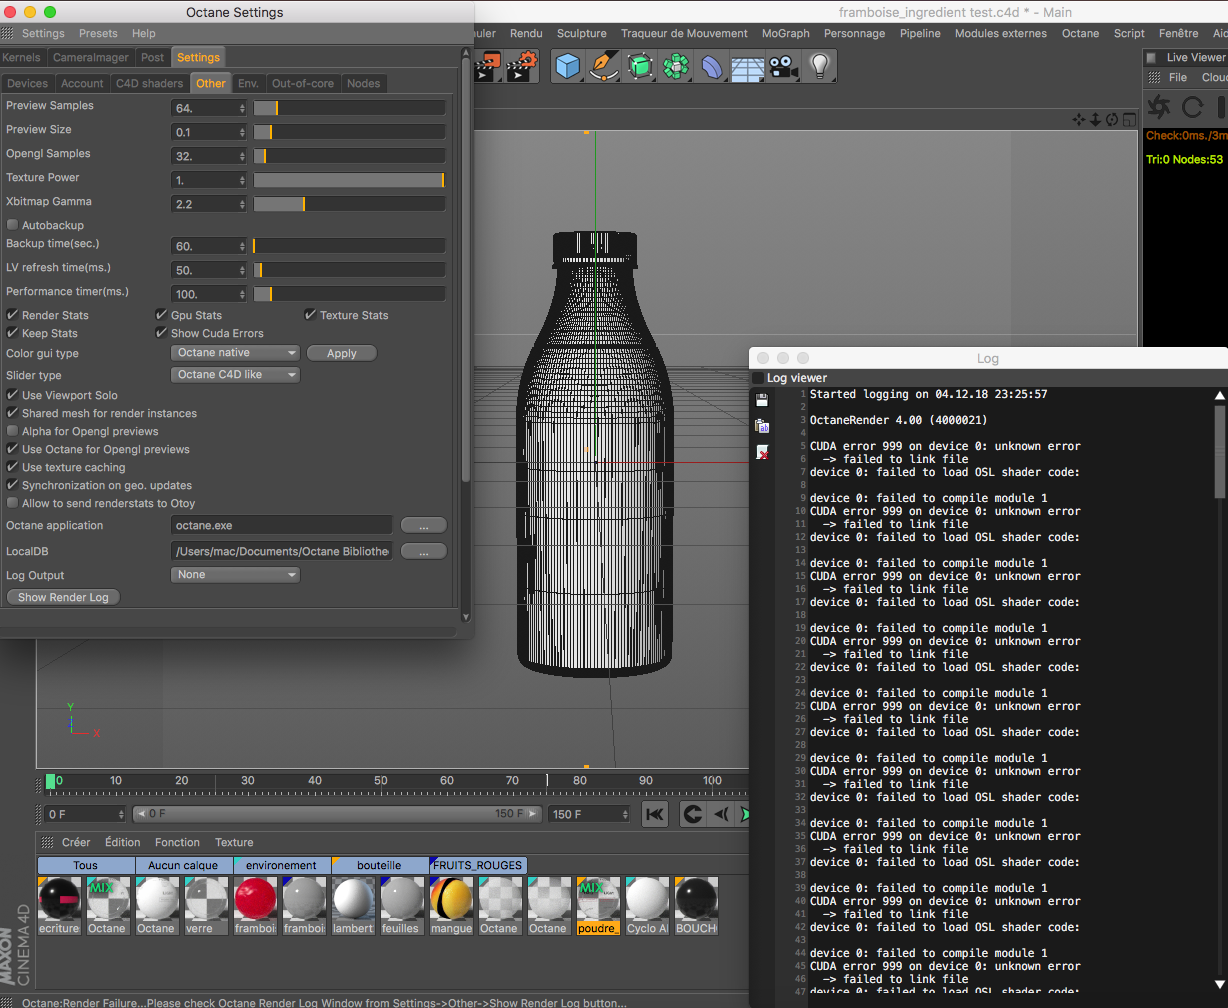The height and width of the screenshot is (1008, 1228).
Task: Click the material manager grip icon beside Créer
Action: [x=47, y=842]
